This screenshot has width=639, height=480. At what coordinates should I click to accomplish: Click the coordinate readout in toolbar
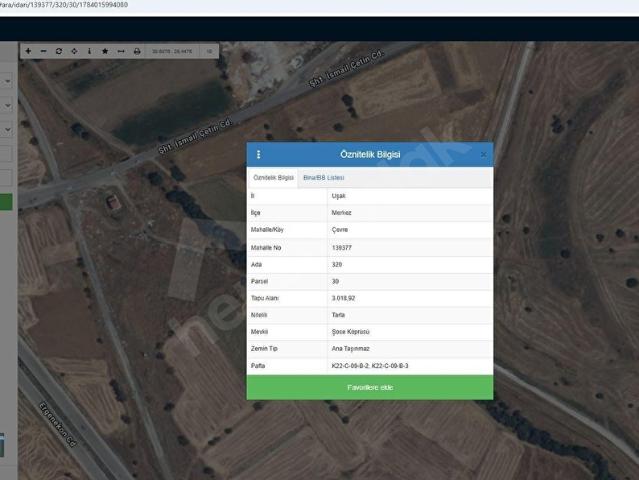(x=172, y=51)
